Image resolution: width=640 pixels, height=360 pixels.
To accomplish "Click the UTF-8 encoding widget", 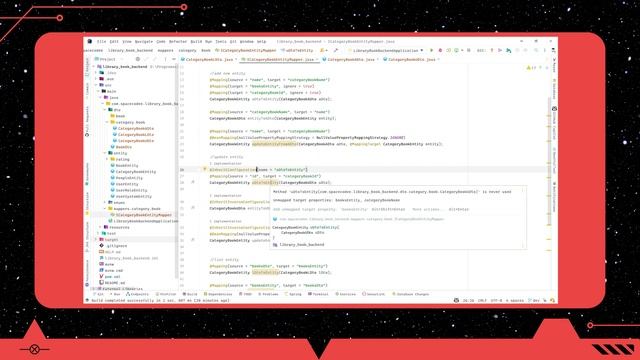I will point(496,300).
